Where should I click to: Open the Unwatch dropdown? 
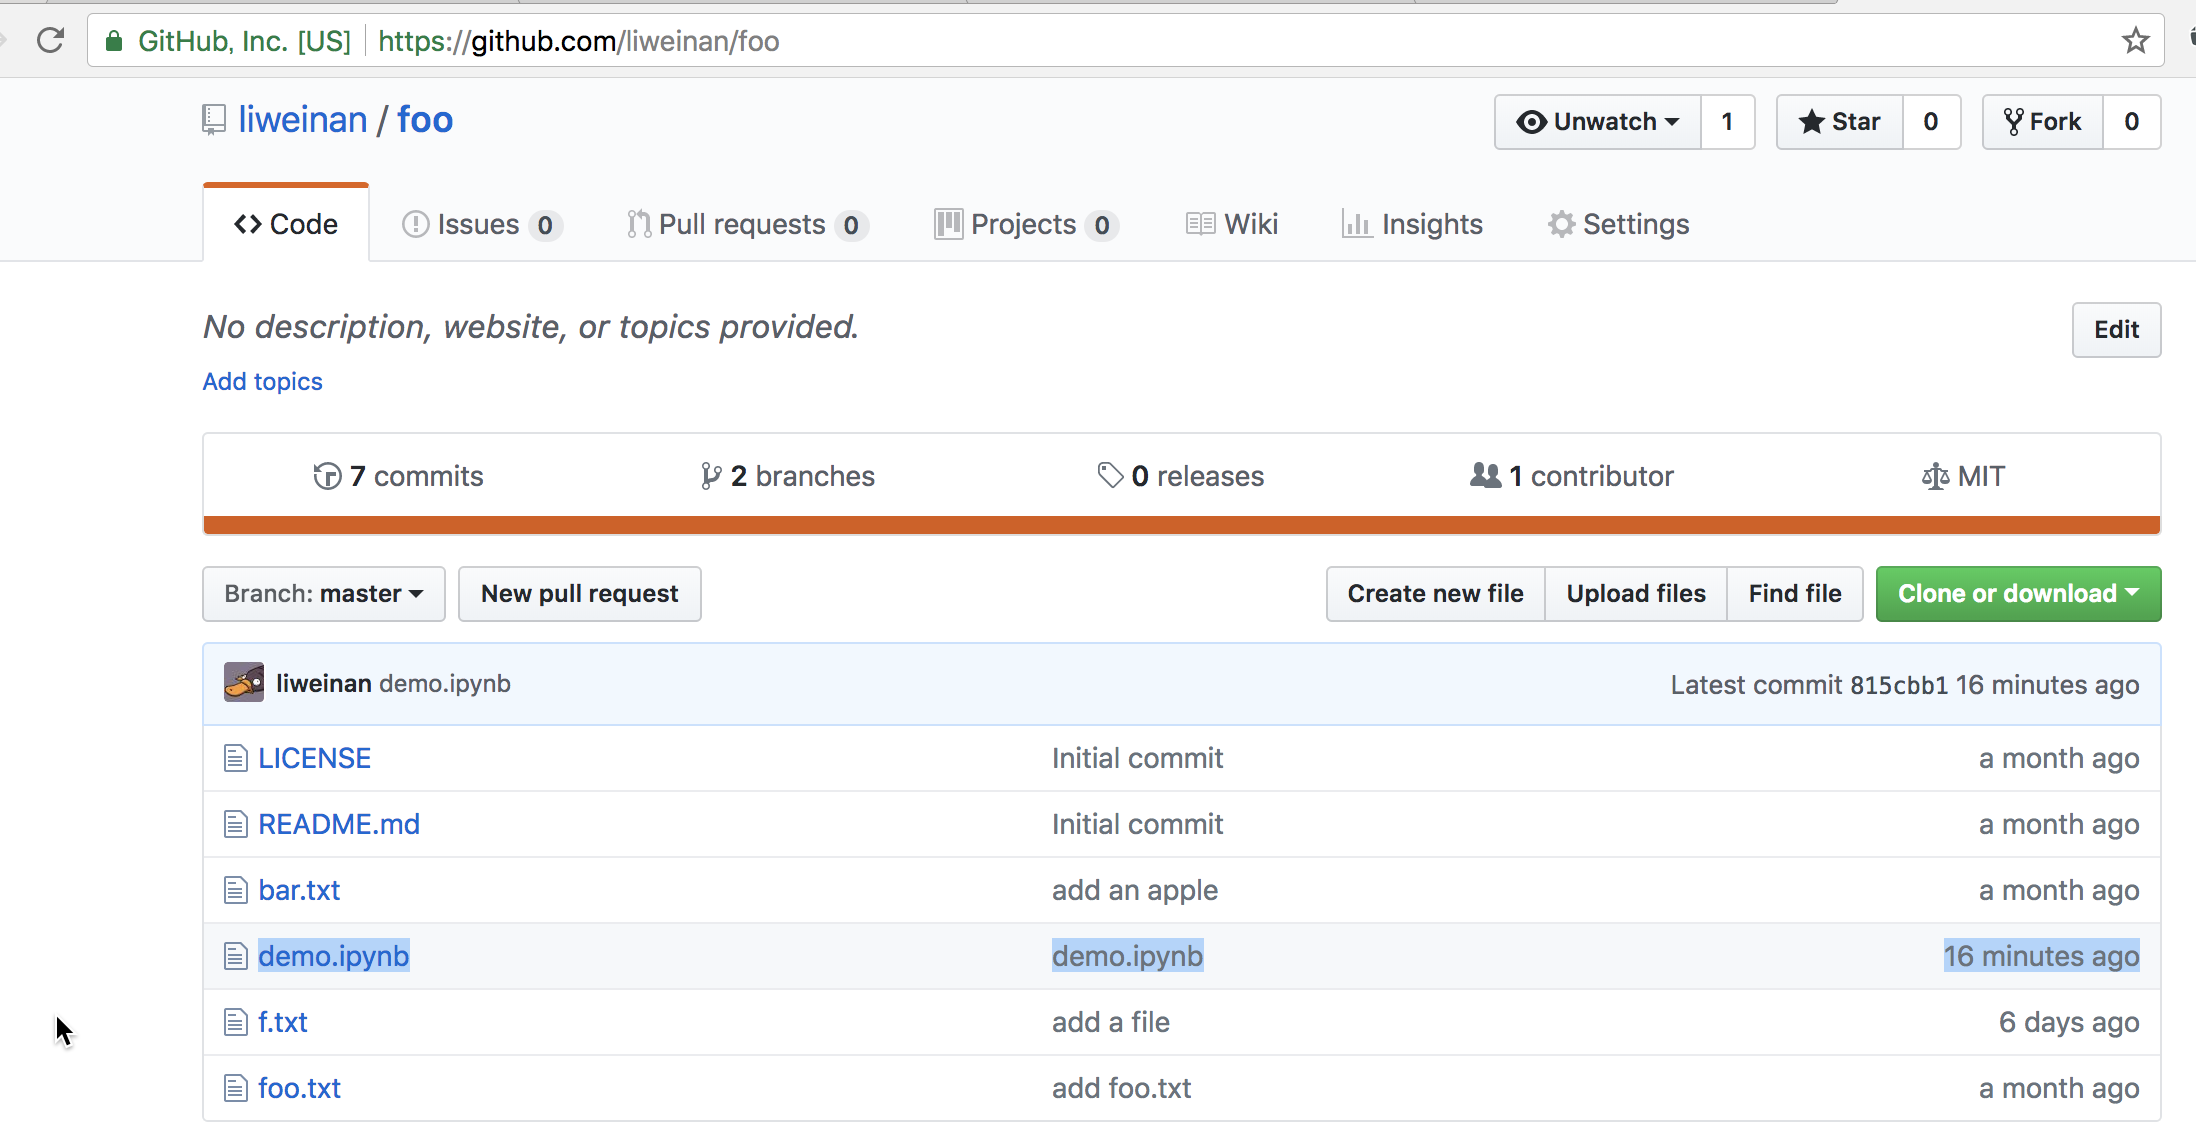(x=1597, y=122)
